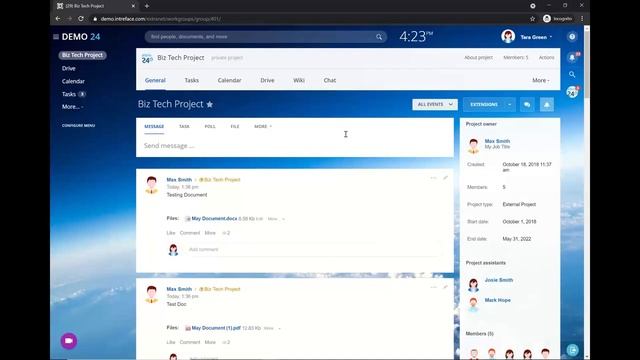Open the Bitrix24 messenger icon in the right sidebar
The image size is (640, 360).
point(572,92)
